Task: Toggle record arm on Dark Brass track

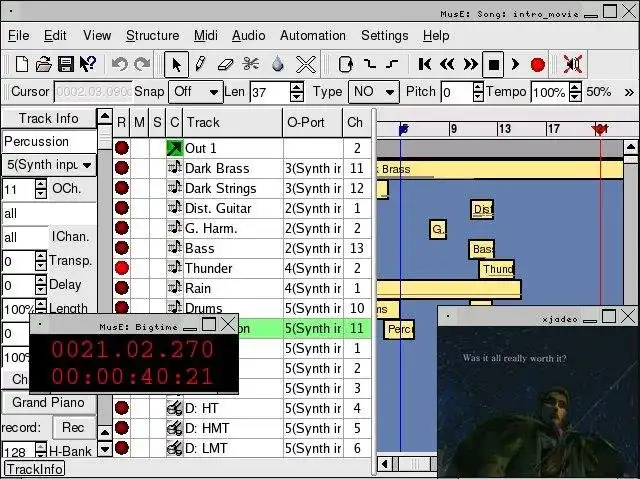Action: pos(122,168)
